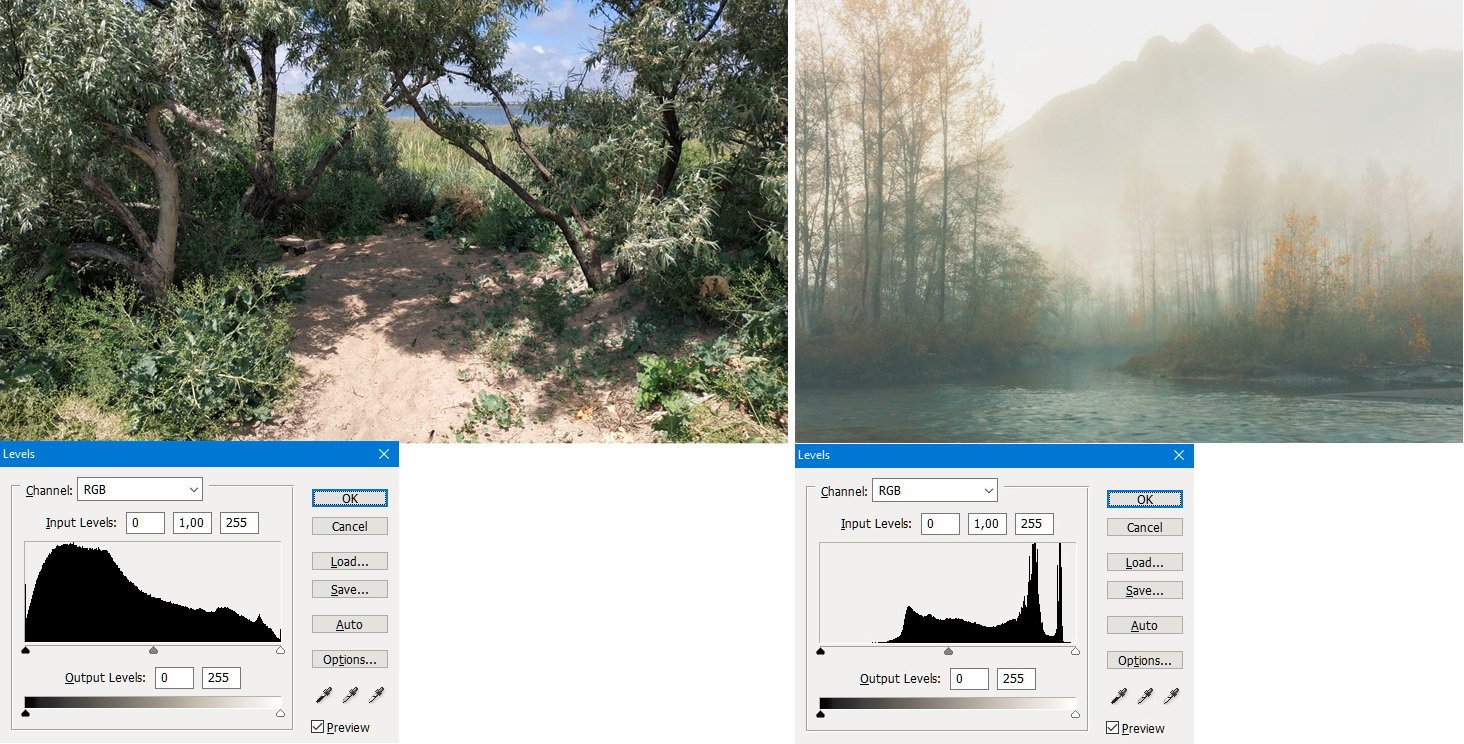Pick the black point eyedropper in left Levels dialog

click(323, 694)
